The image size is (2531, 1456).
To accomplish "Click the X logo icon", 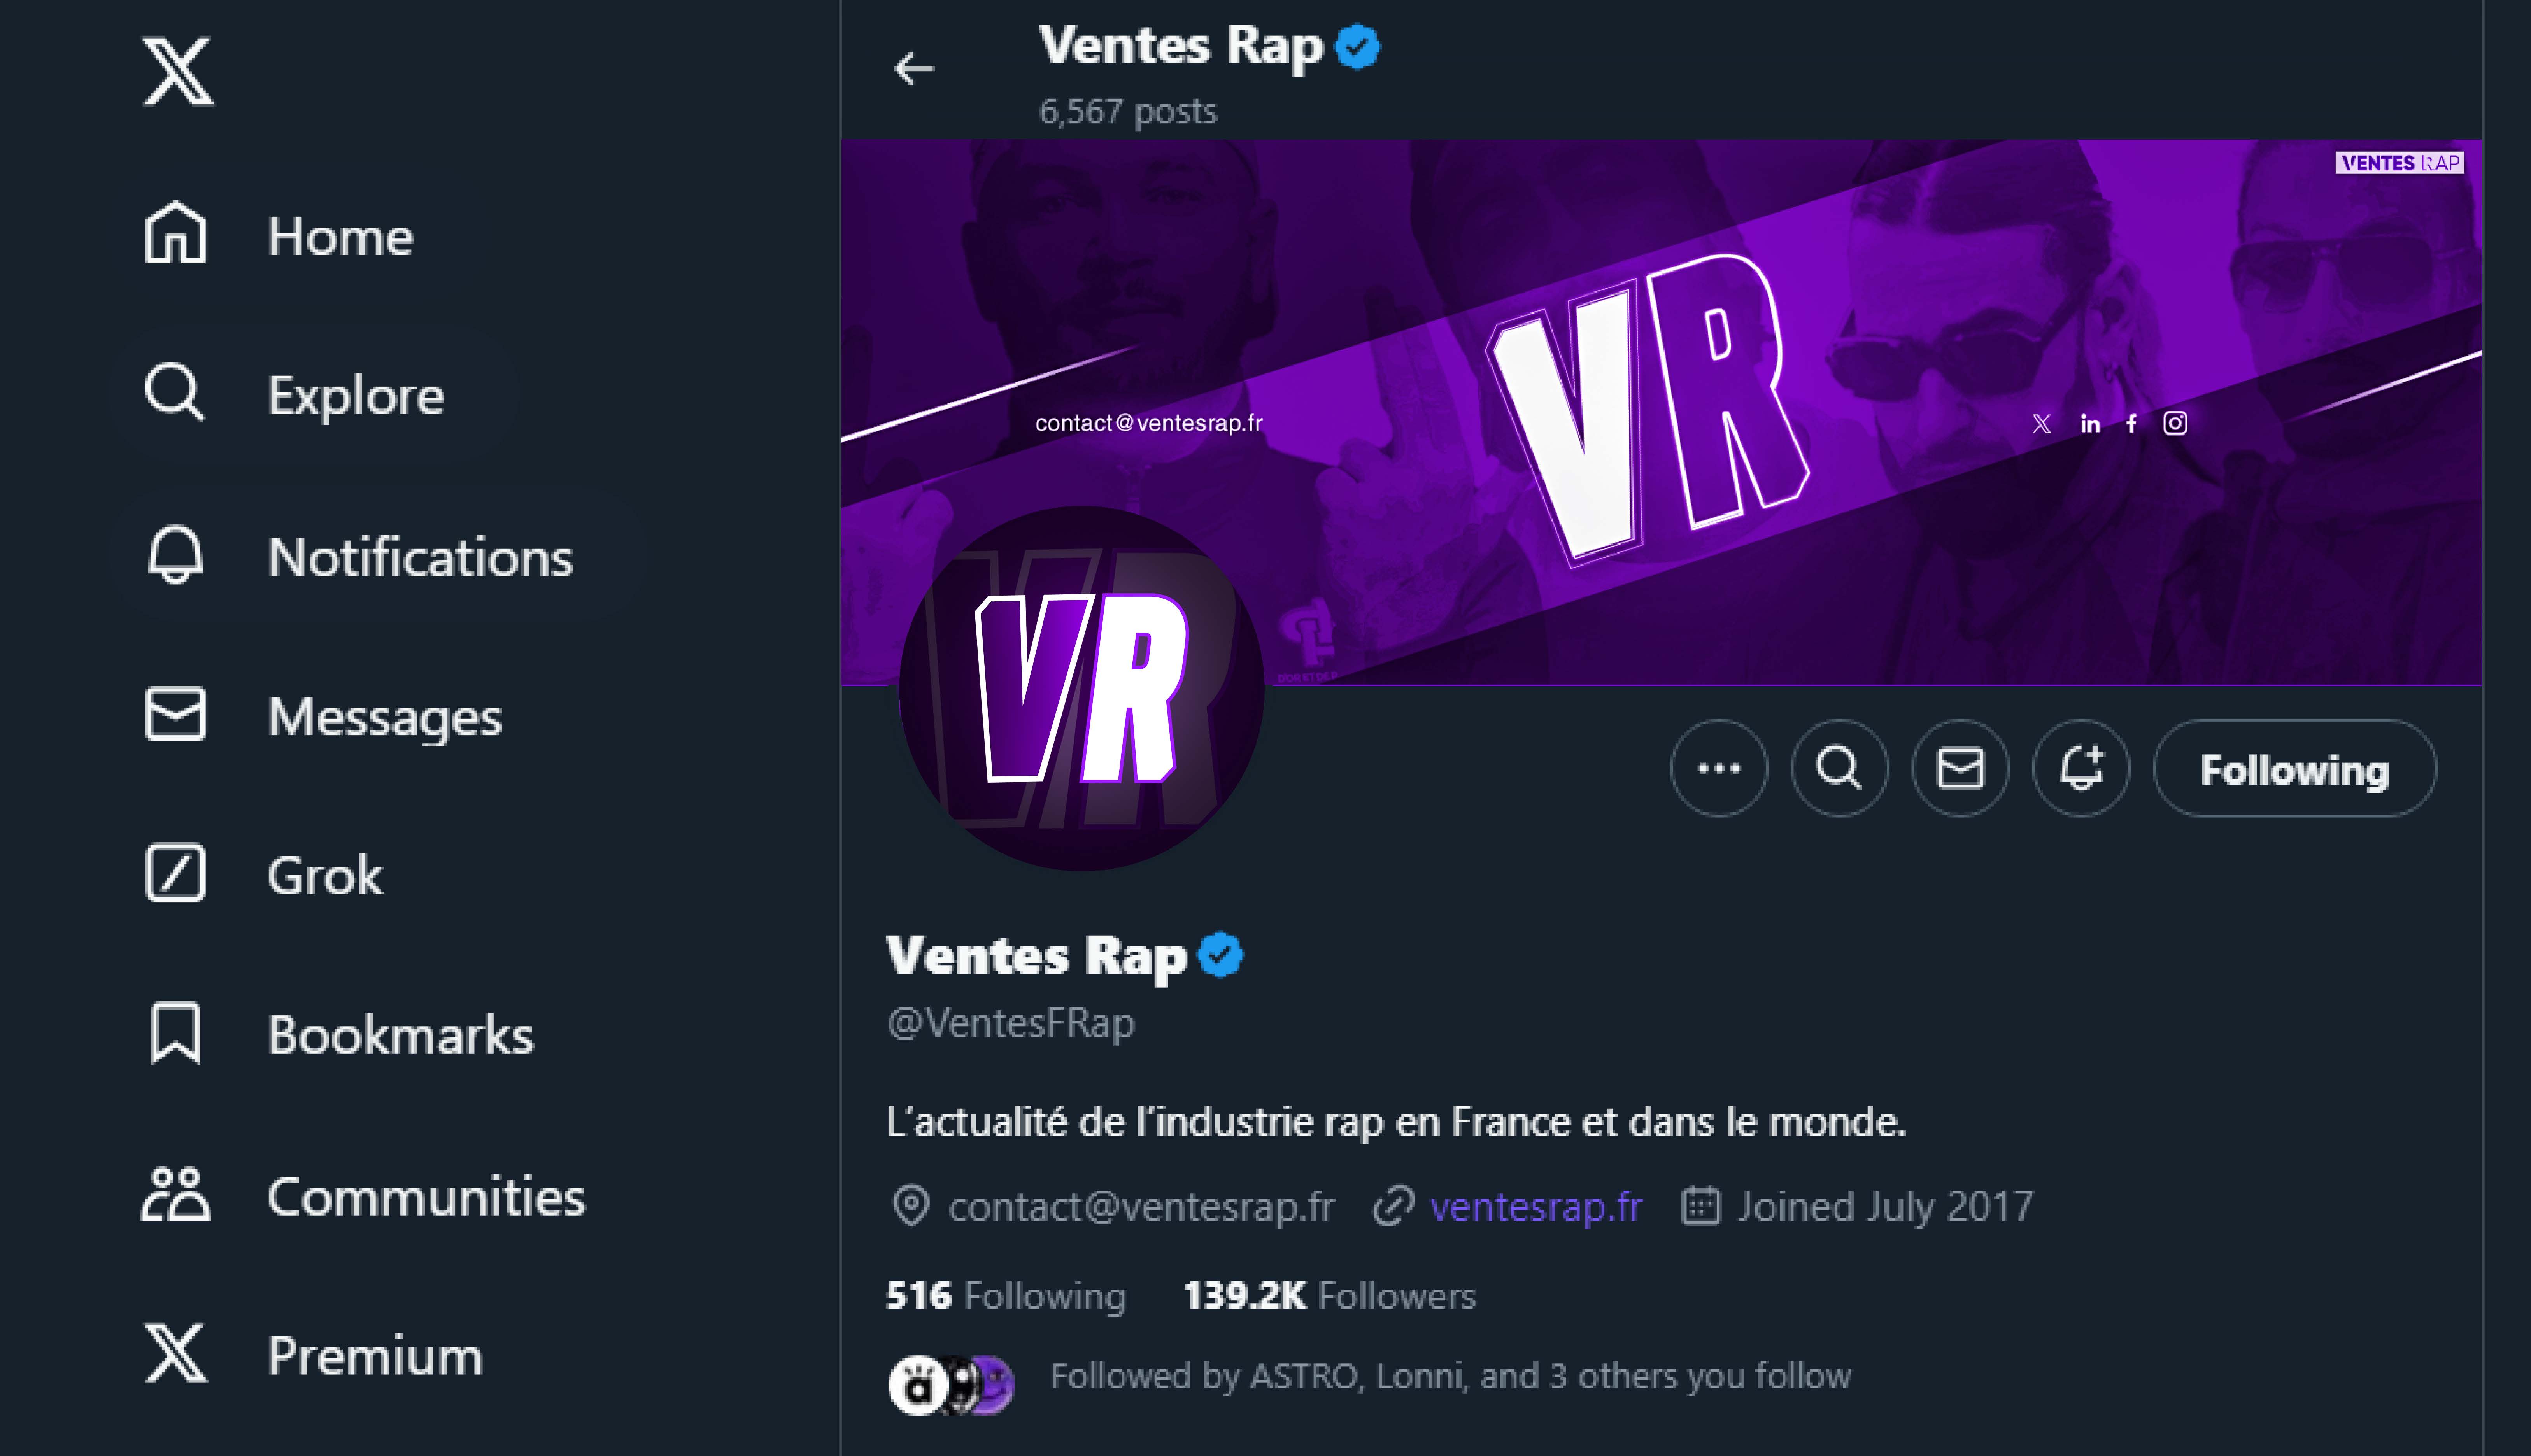I will 177,71.
